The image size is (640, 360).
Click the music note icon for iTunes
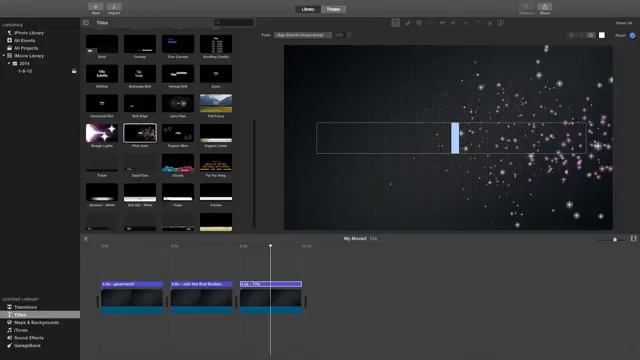pyautogui.click(x=9, y=330)
